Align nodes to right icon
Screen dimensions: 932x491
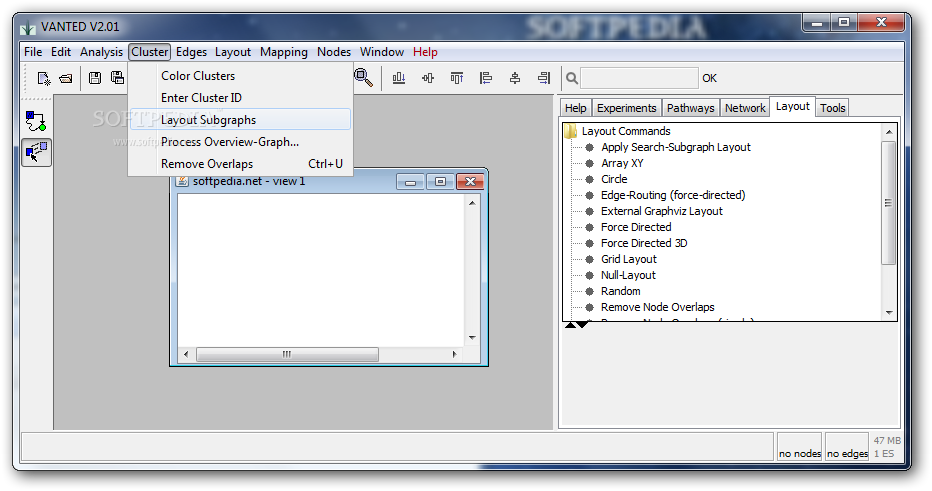[x=544, y=78]
